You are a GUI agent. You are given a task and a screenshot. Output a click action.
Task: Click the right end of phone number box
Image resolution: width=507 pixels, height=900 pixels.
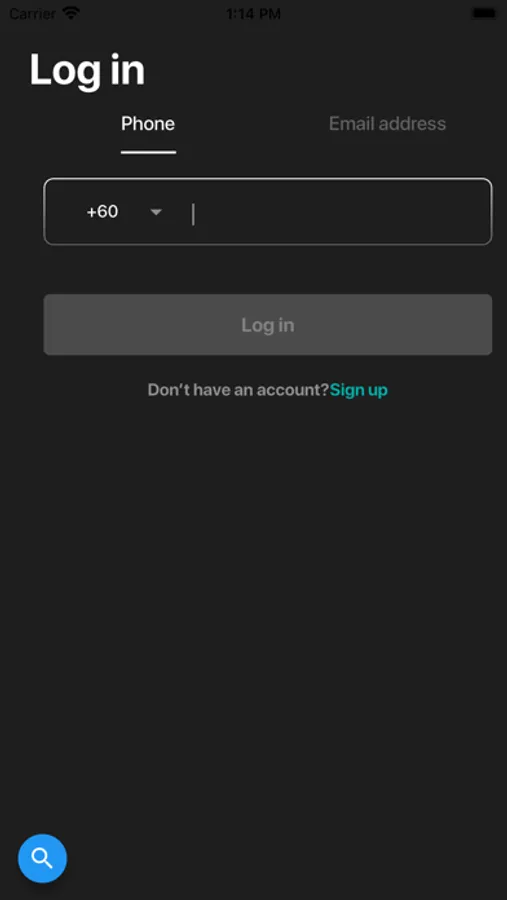471,212
